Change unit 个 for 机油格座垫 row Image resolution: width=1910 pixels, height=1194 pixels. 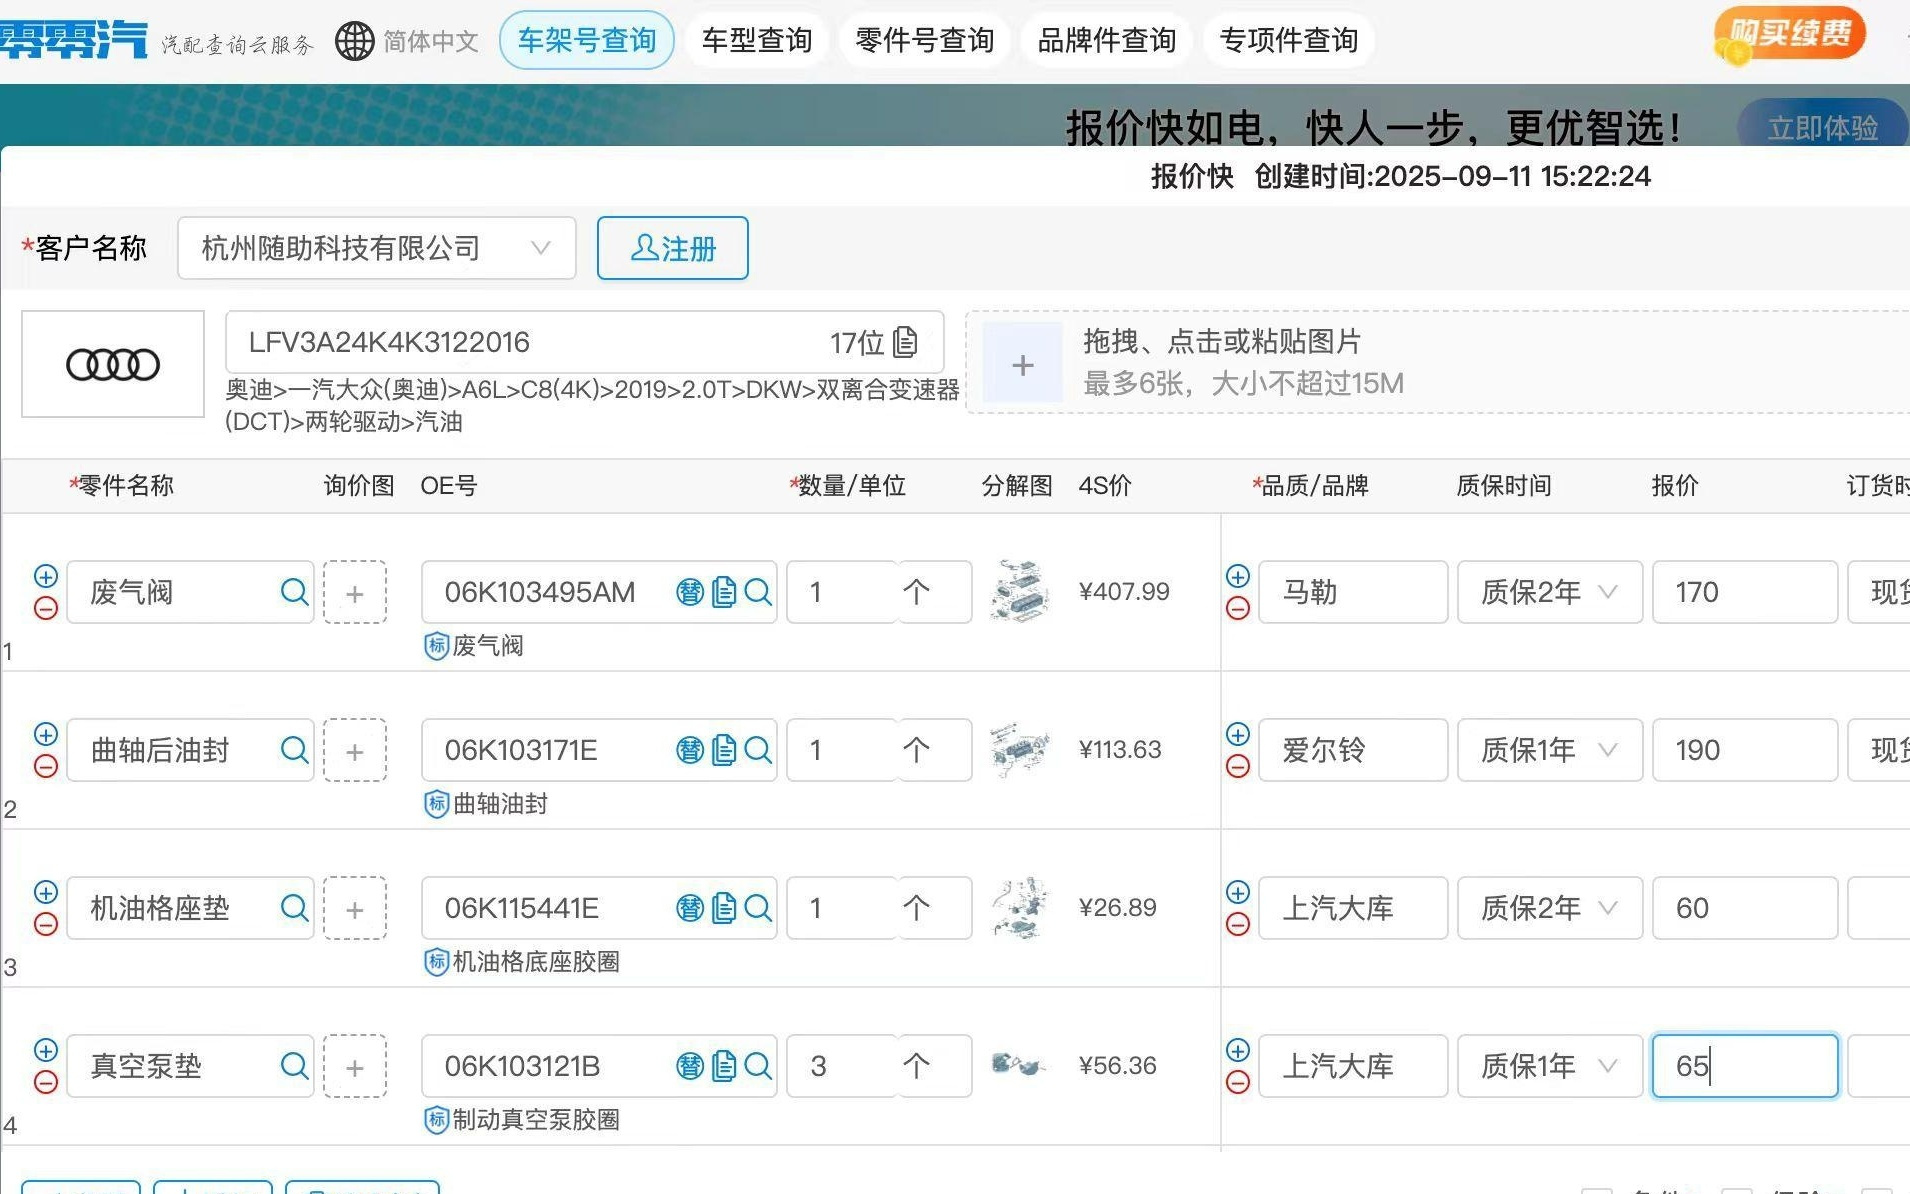tap(933, 908)
